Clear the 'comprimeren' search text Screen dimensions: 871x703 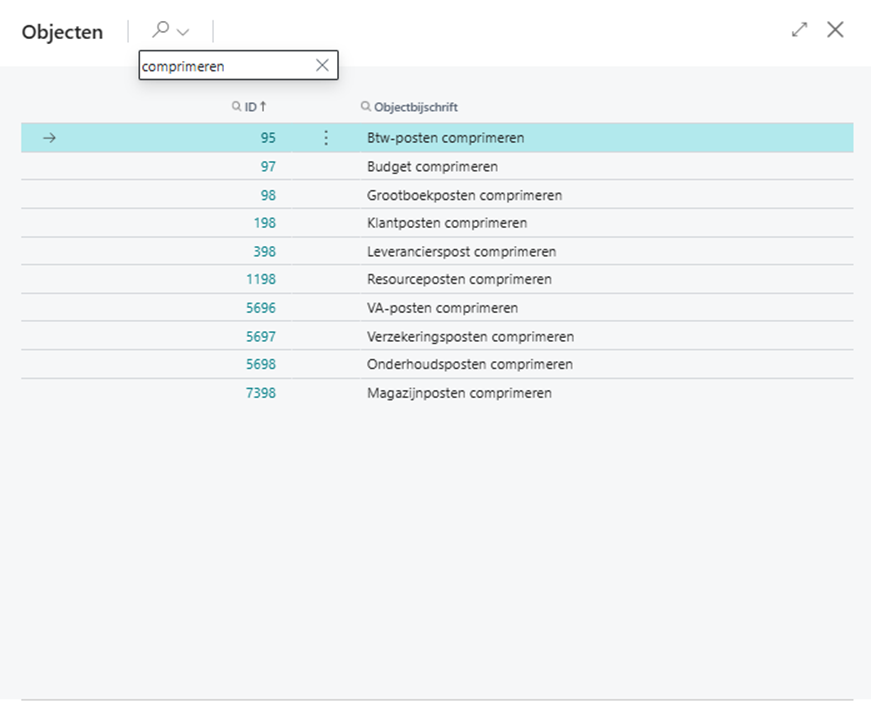coord(322,65)
